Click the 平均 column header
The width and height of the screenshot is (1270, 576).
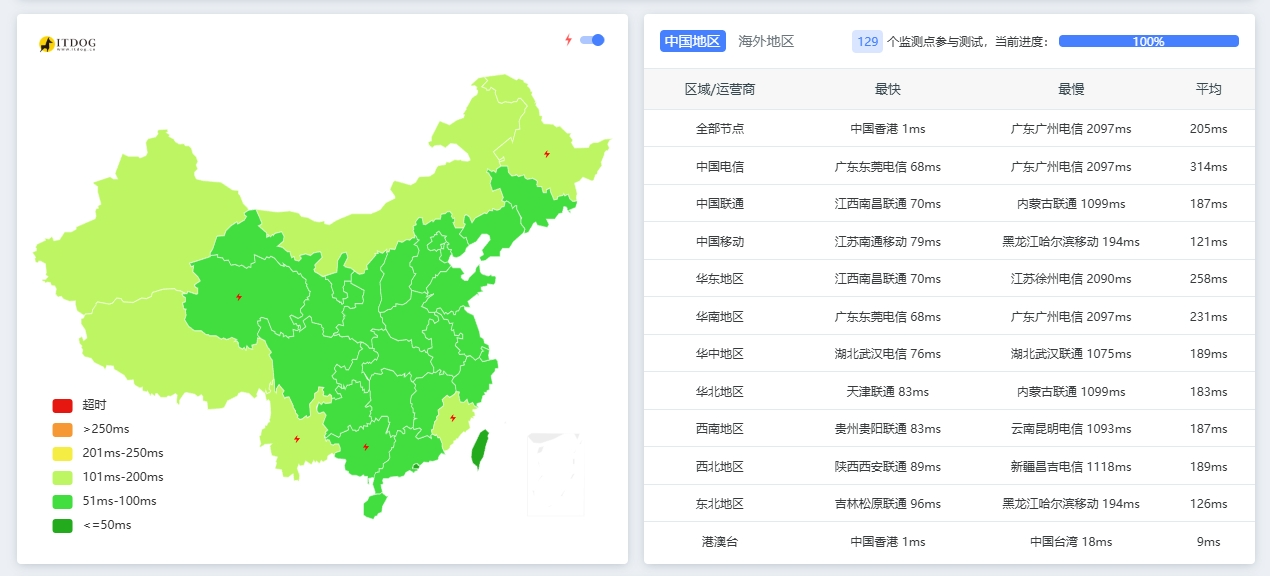pos(1208,89)
